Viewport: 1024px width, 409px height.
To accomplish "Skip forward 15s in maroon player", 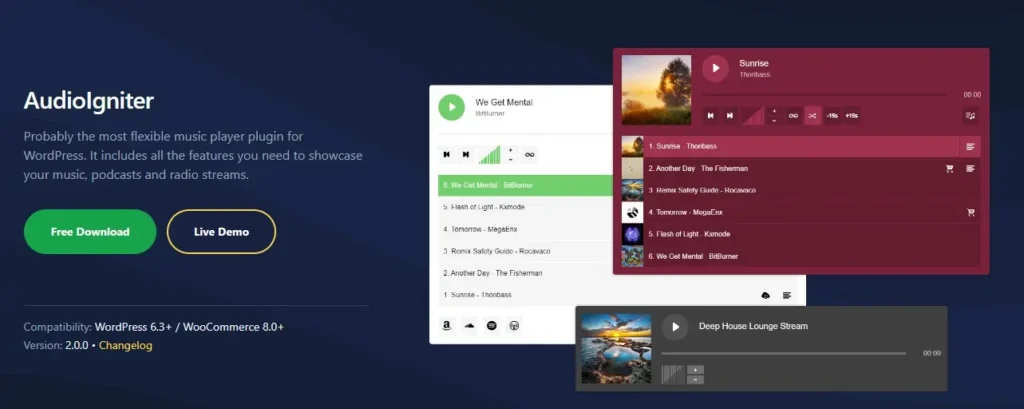I will [x=852, y=116].
